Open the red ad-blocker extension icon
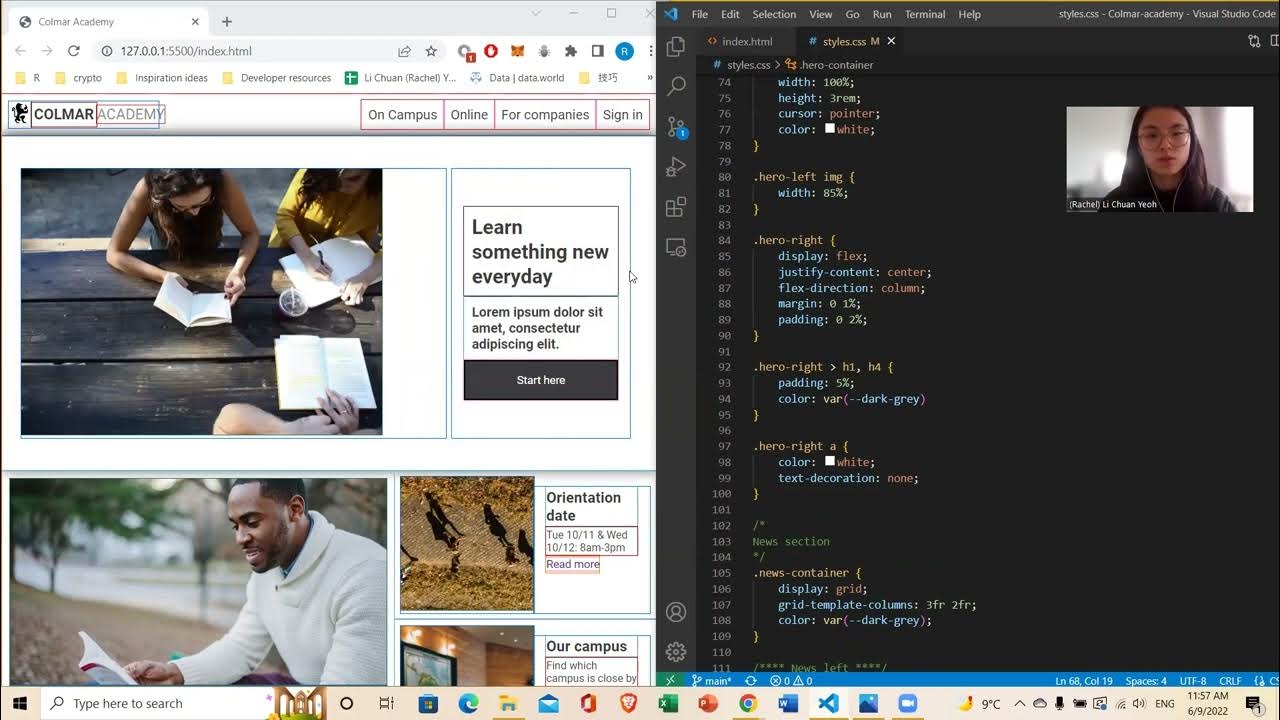 pos(490,51)
